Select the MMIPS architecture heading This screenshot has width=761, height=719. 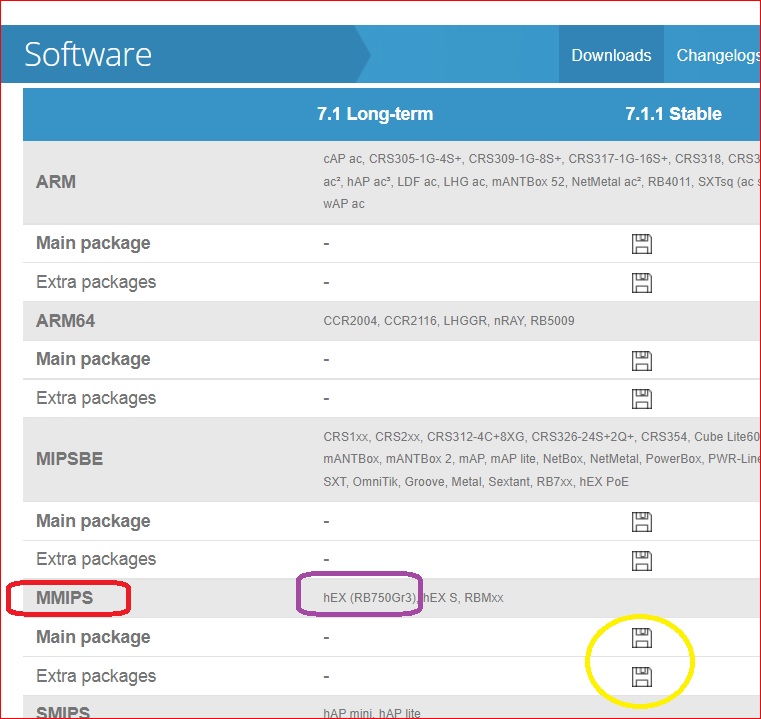point(64,598)
